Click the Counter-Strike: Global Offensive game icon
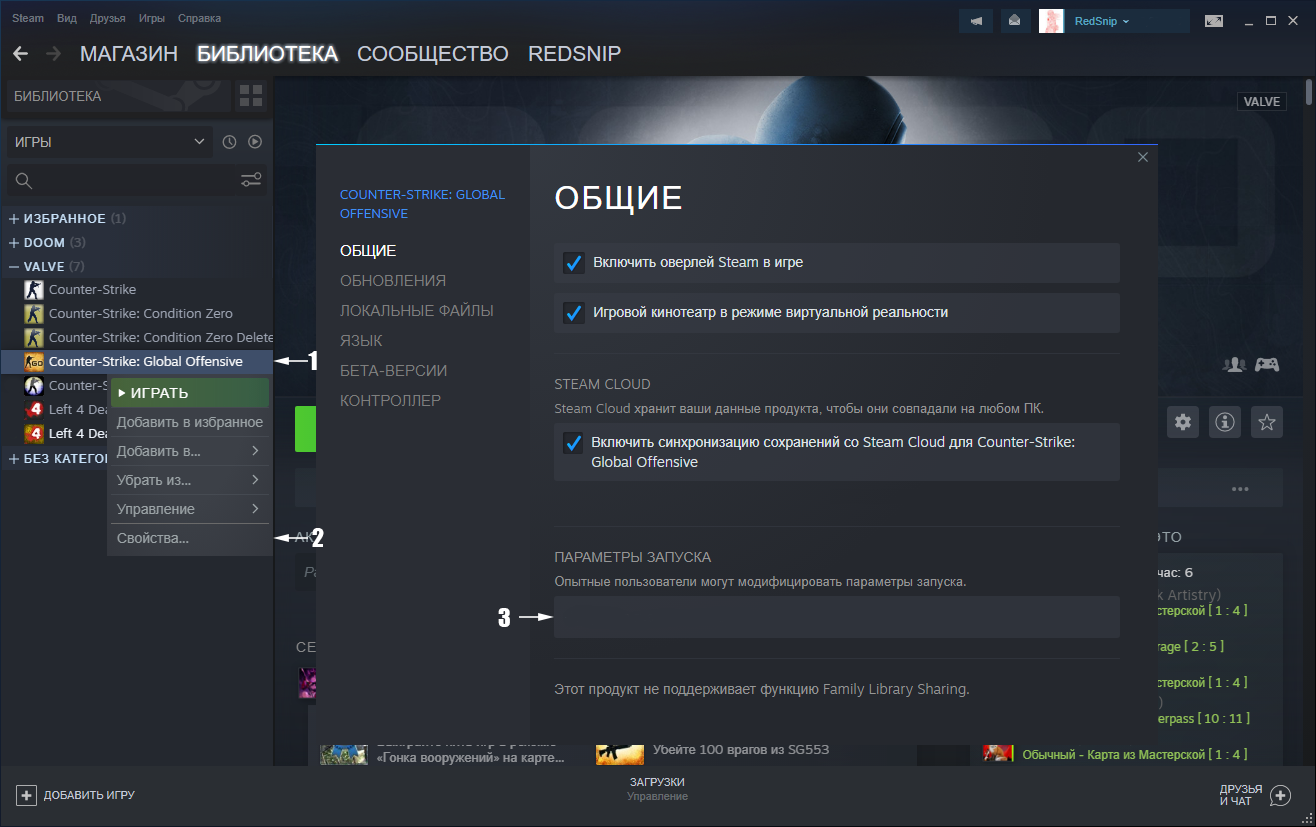The height and width of the screenshot is (827, 1316). point(34,361)
